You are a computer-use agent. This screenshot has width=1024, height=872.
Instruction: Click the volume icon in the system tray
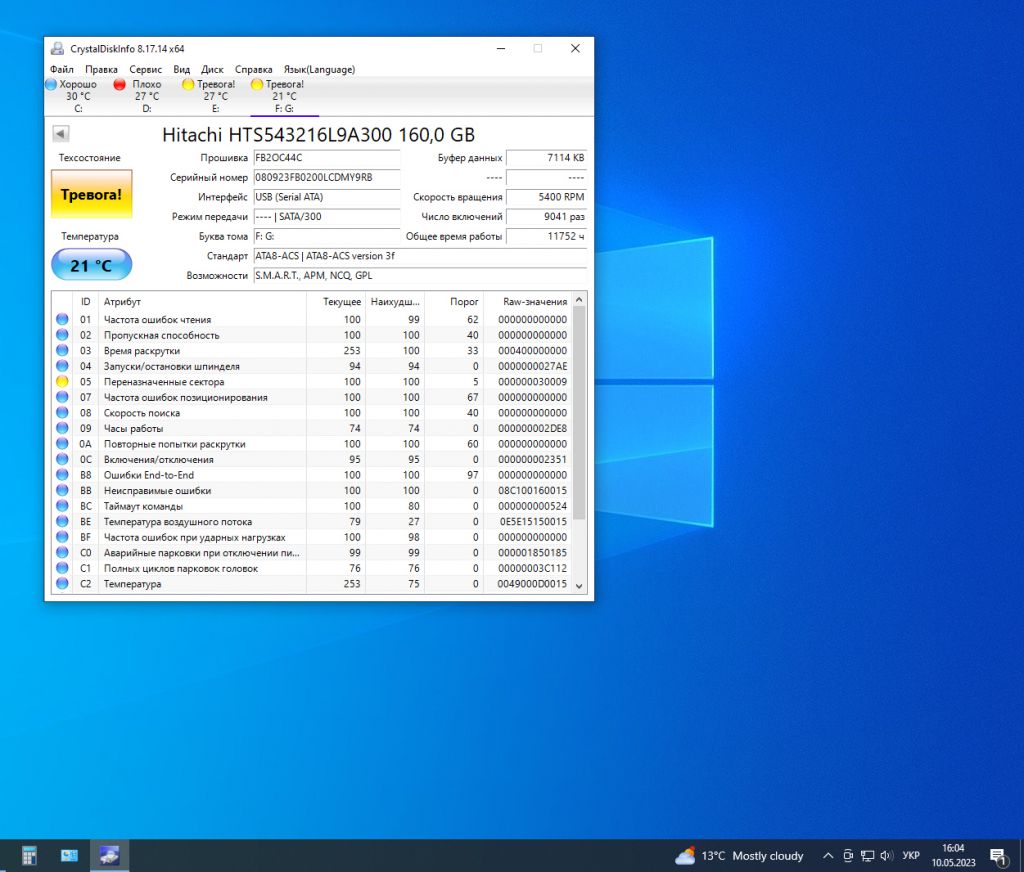[886, 856]
